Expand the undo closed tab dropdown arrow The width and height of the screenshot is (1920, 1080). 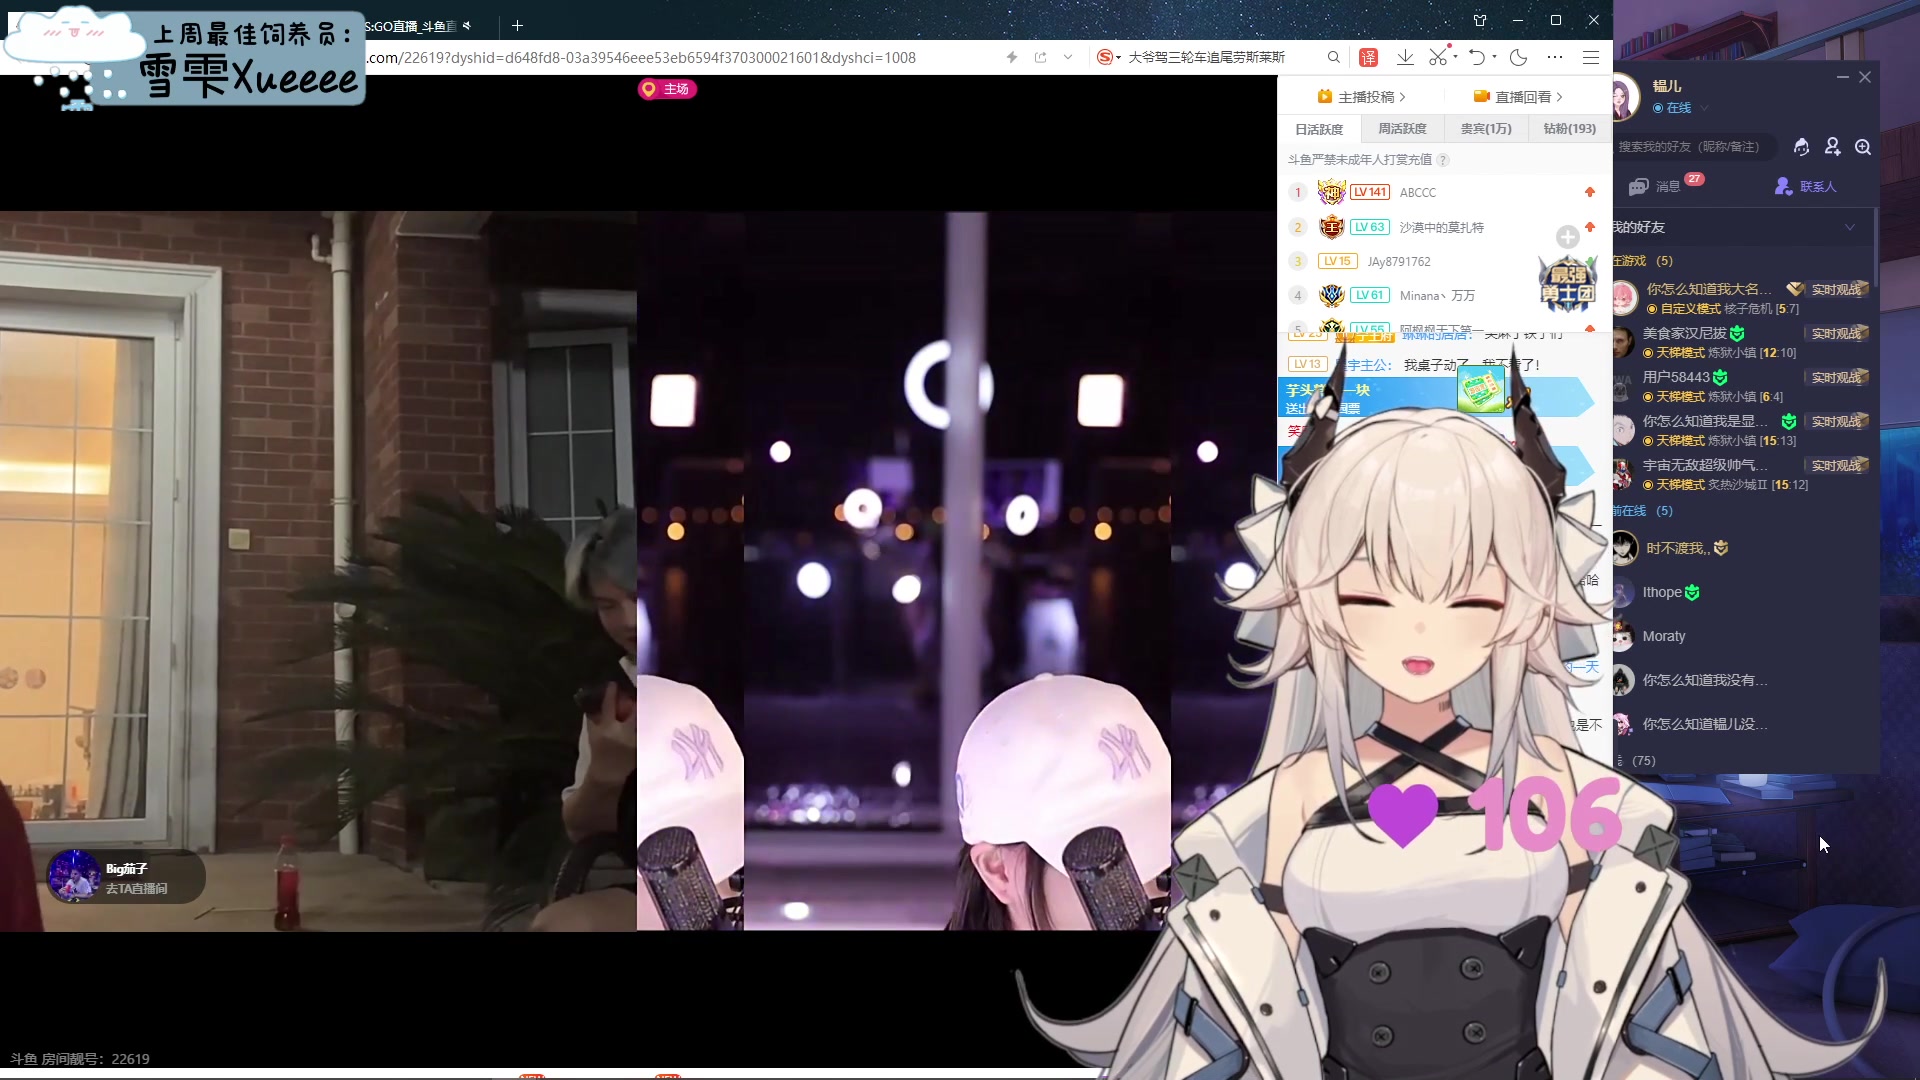click(x=1494, y=56)
